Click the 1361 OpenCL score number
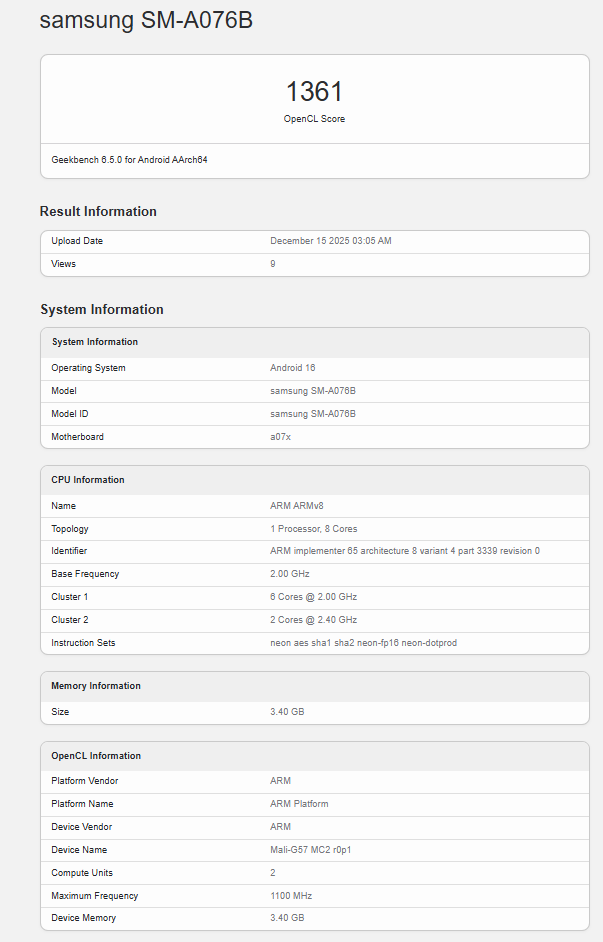Image resolution: width=603 pixels, height=942 pixels. [x=314, y=92]
